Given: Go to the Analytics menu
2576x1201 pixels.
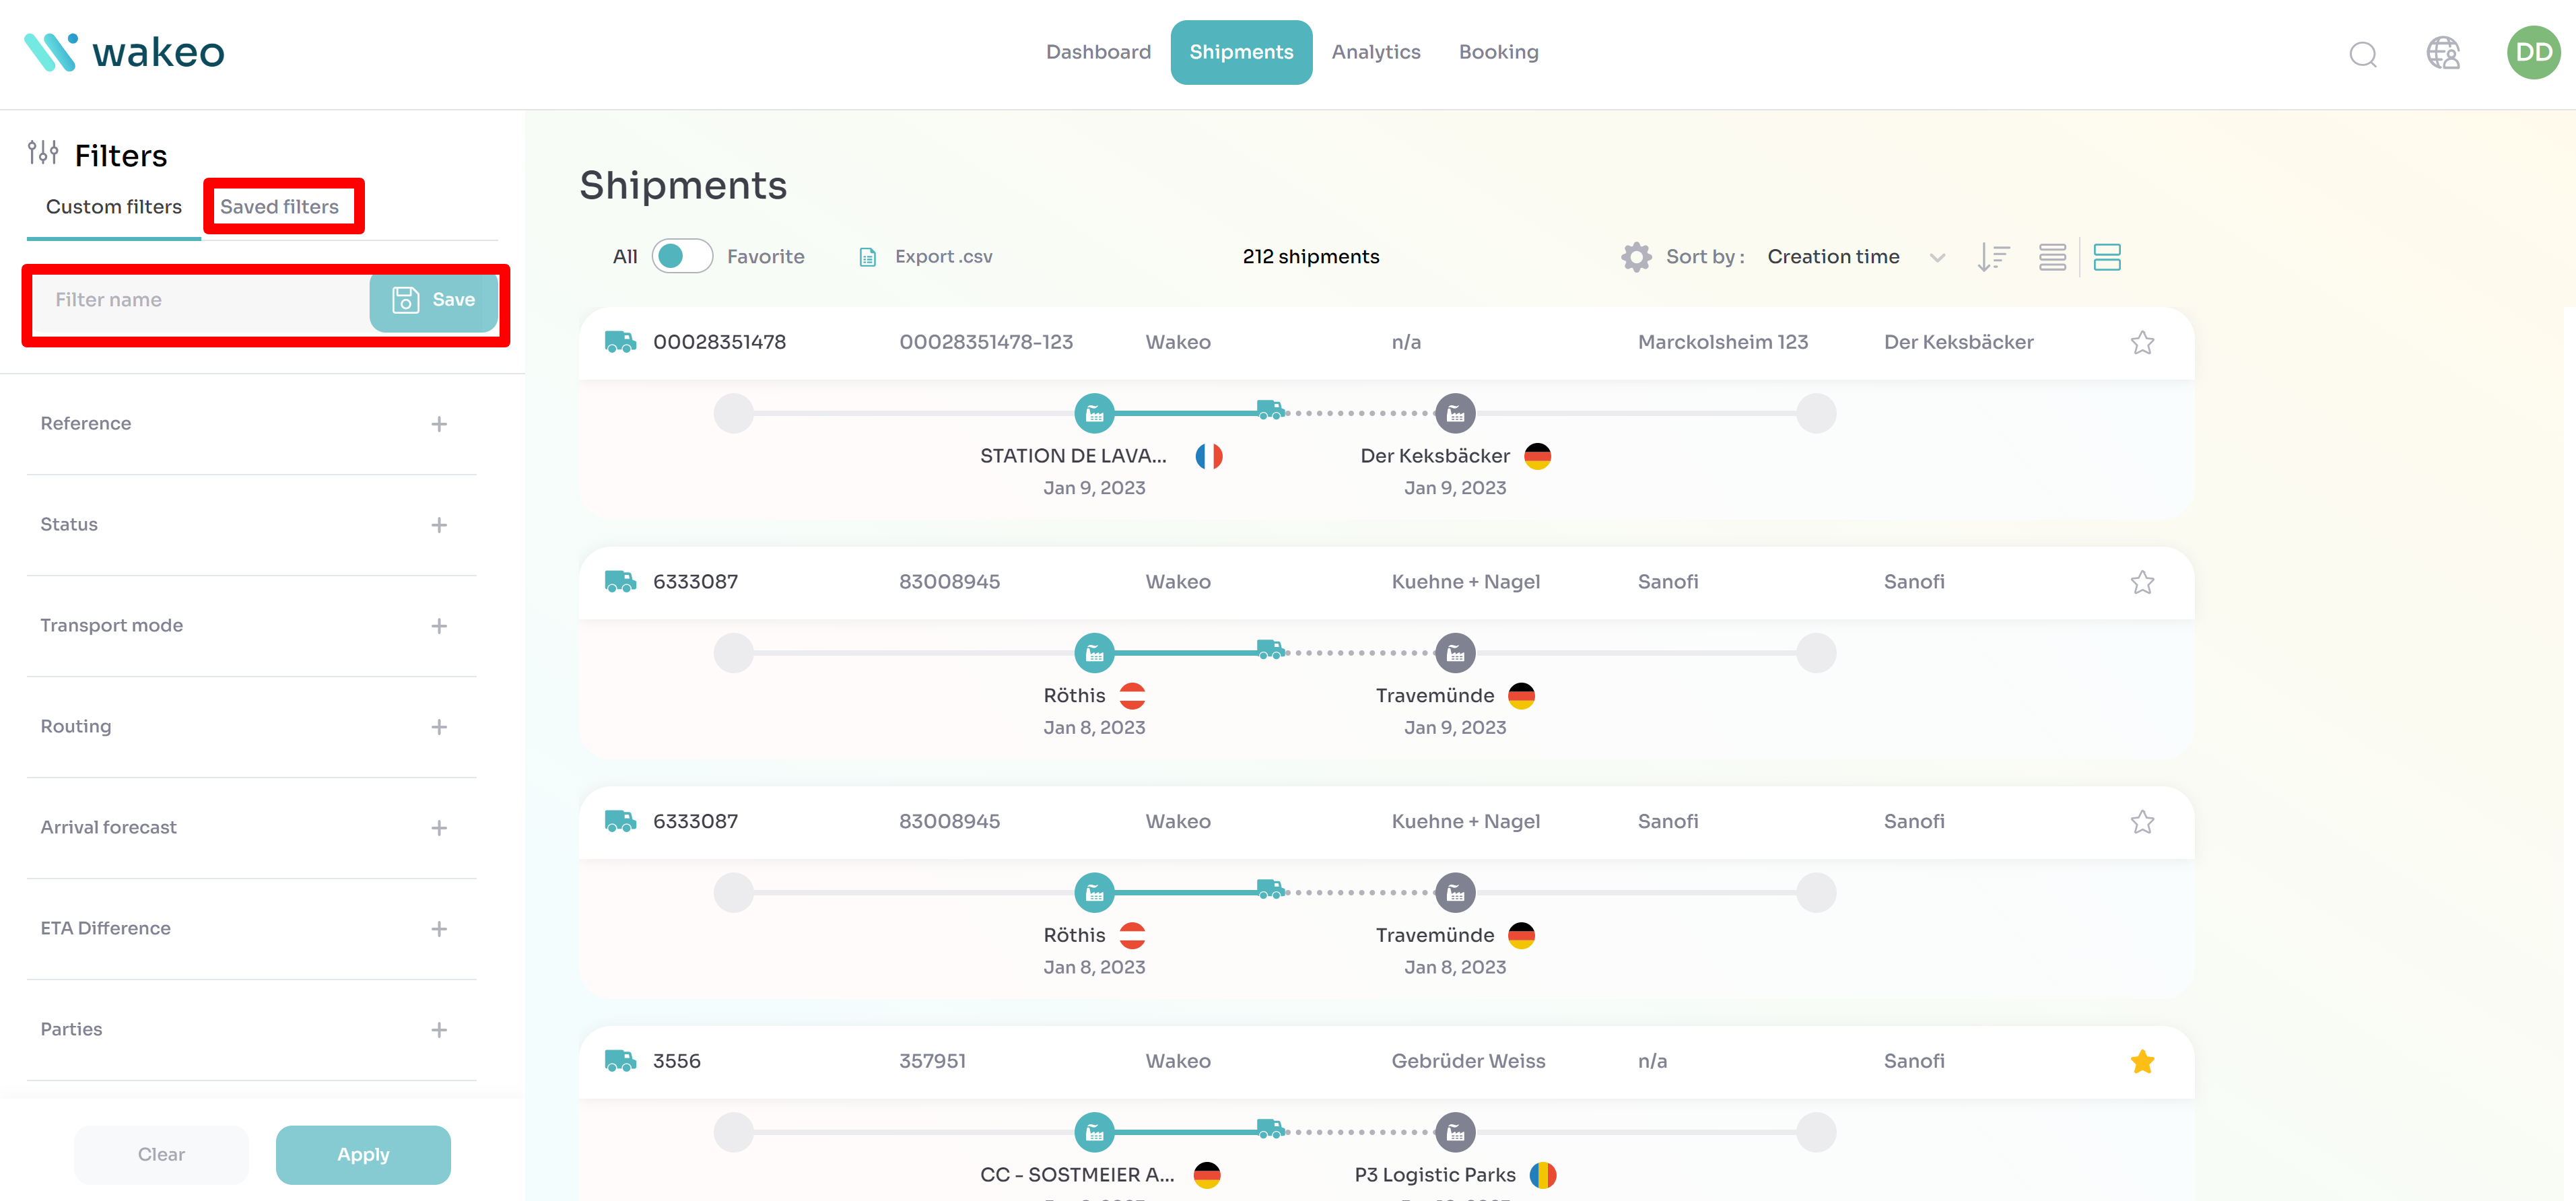Looking at the screenshot, I should tap(1375, 52).
